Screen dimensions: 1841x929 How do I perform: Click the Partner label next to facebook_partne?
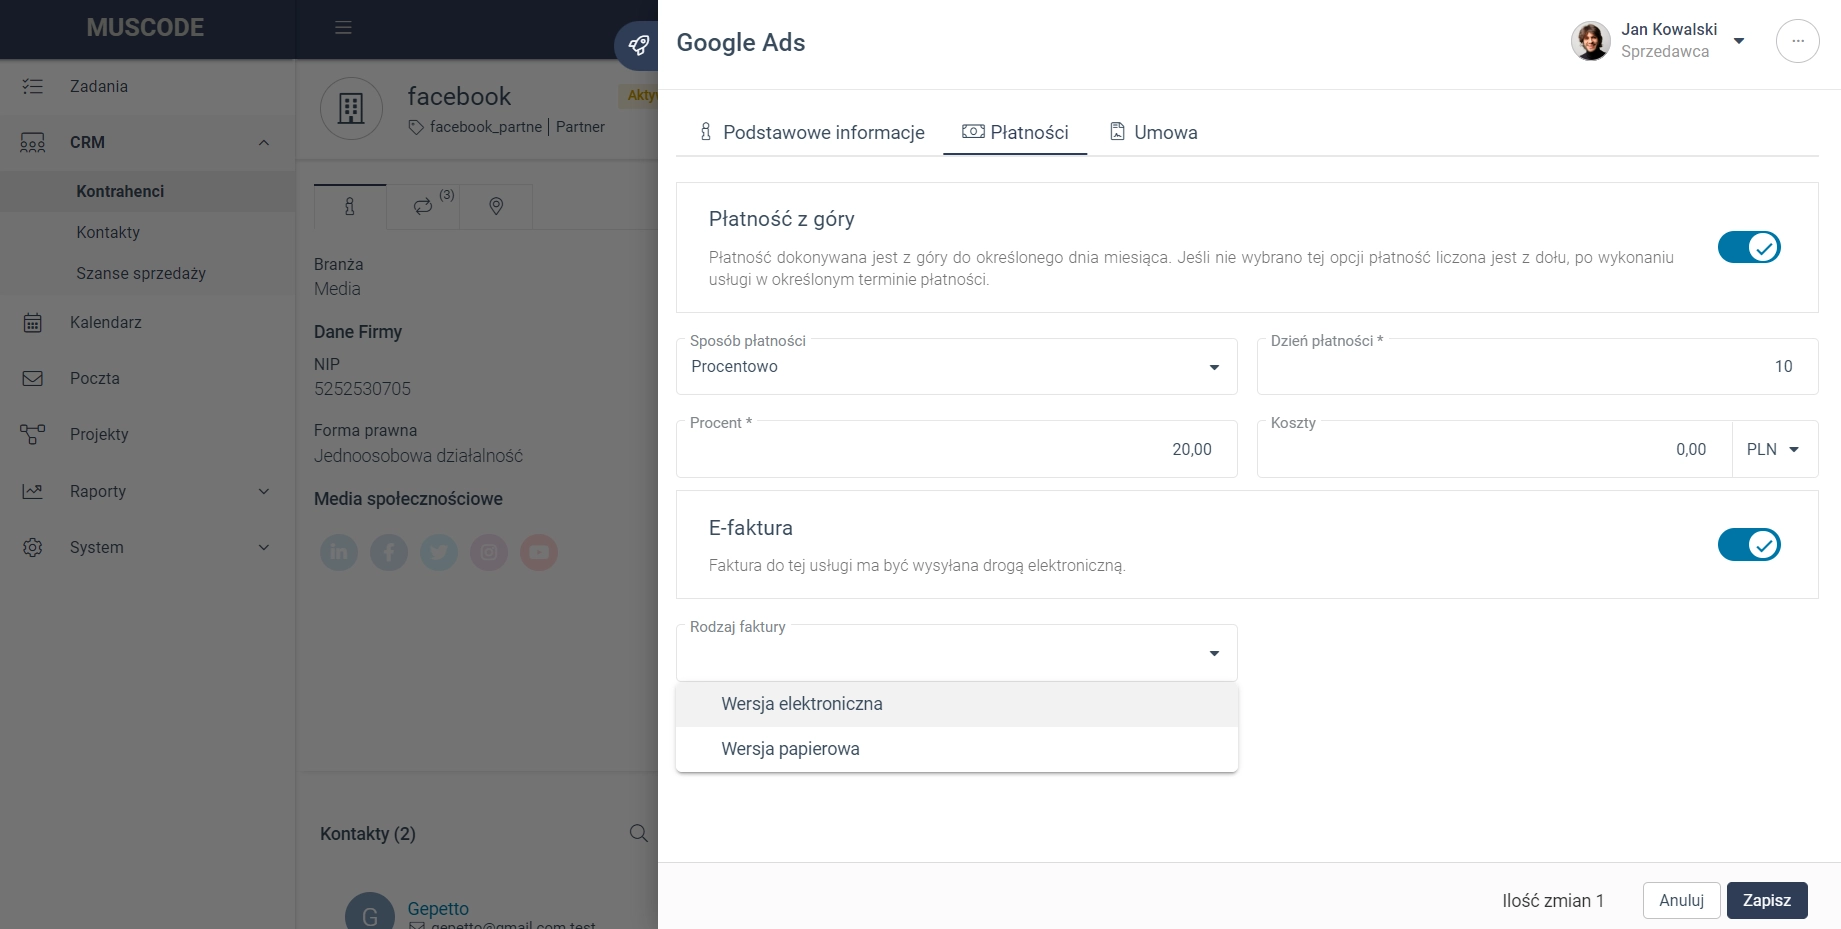click(580, 127)
